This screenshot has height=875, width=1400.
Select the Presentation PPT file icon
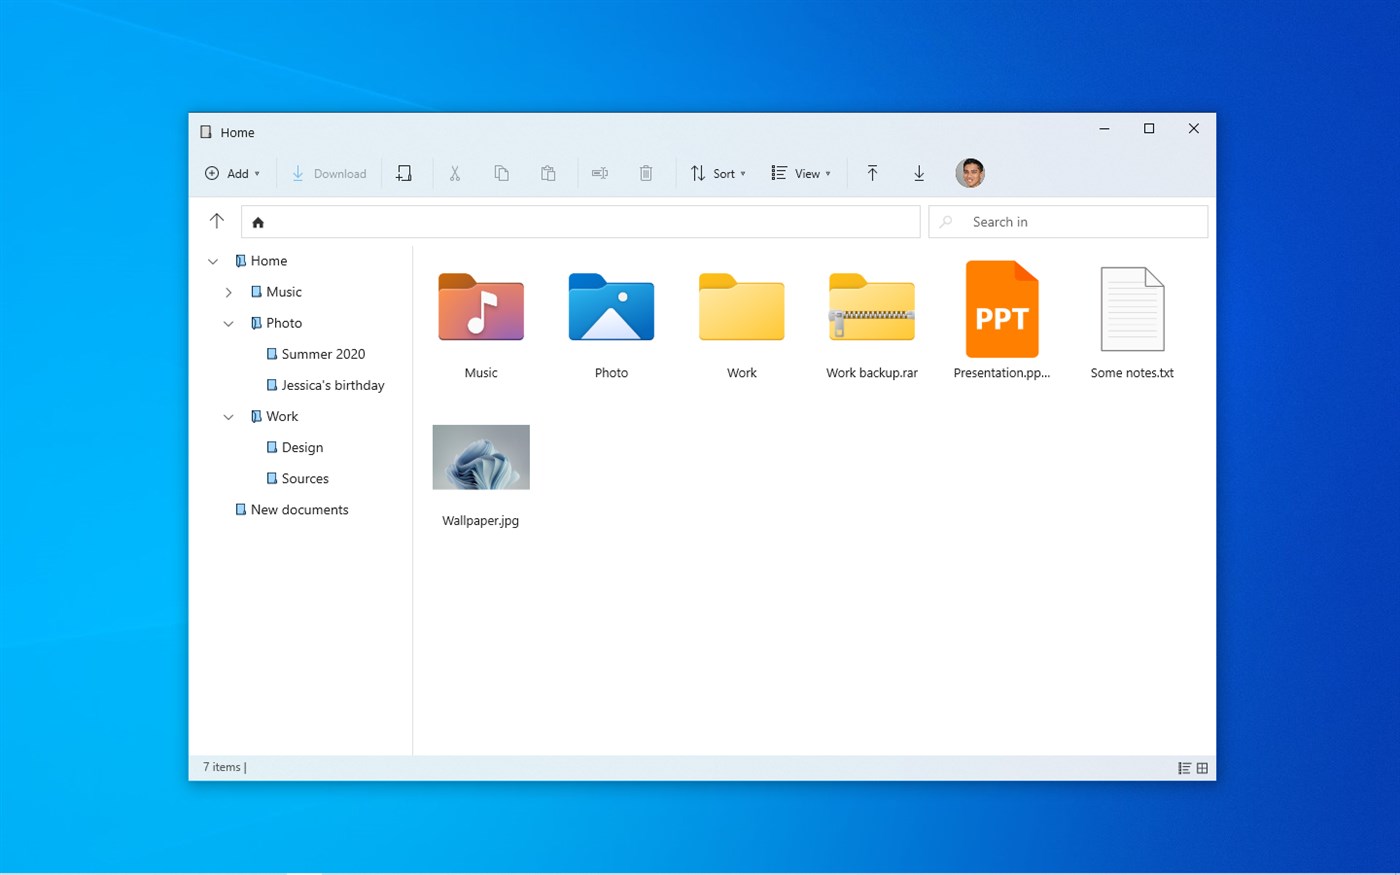(x=1002, y=309)
